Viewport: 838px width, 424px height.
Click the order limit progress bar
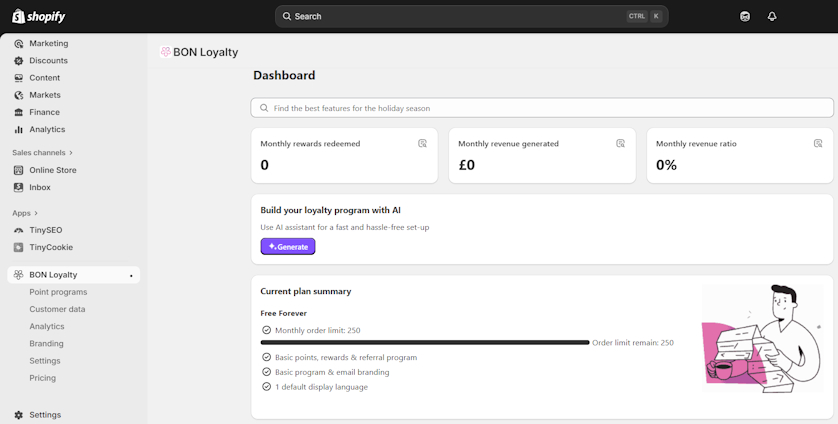click(425, 342)
